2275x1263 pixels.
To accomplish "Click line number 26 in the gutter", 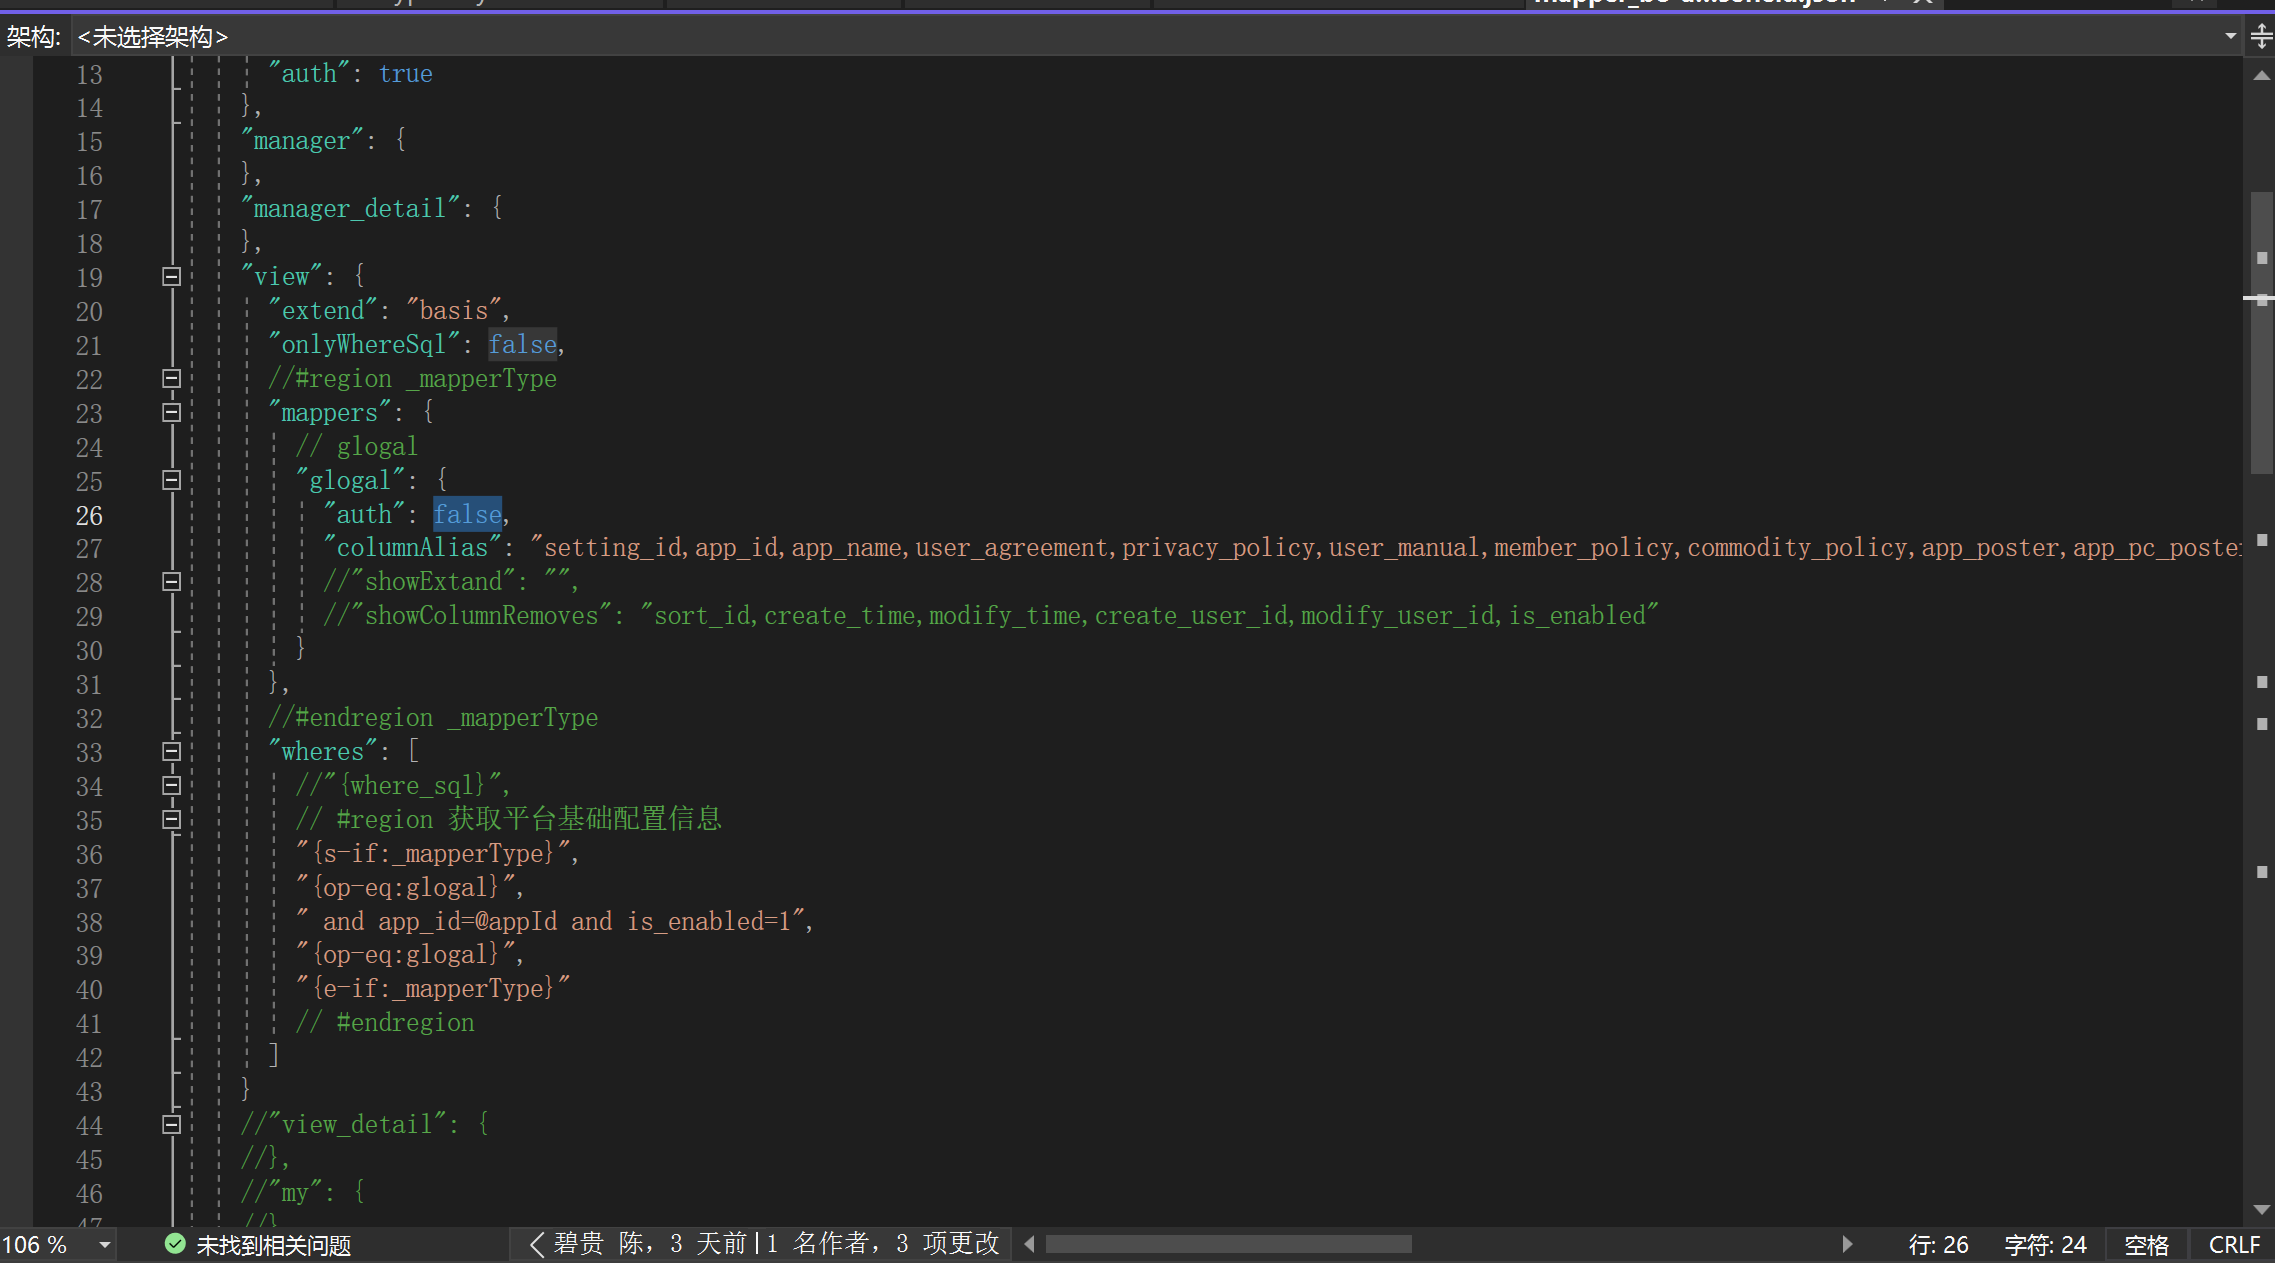I will [89, 516].
